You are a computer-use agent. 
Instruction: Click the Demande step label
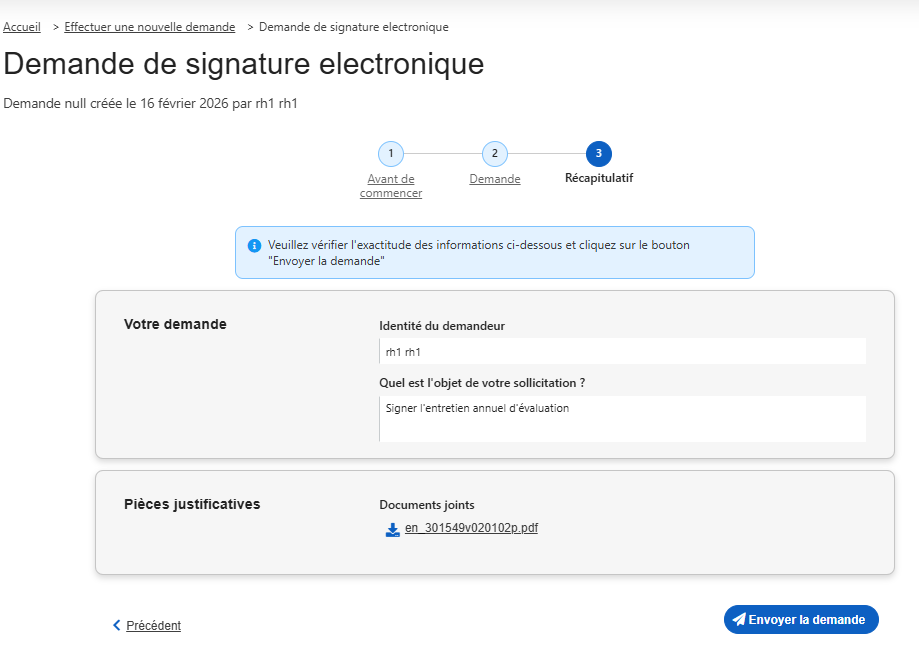coord(494,179)
